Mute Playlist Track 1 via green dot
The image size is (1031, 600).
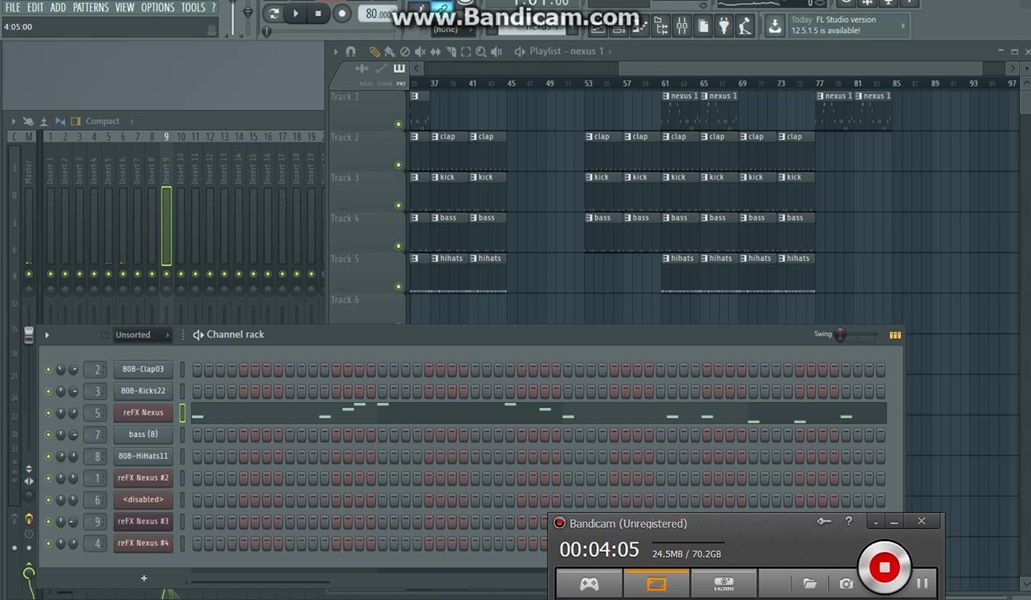(x=398, y=124)
